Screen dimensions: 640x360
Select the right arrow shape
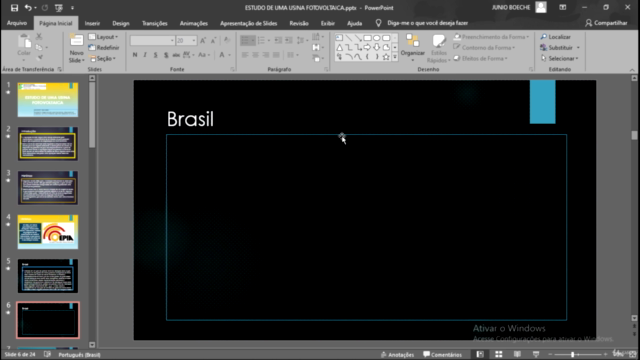[367, 47]
